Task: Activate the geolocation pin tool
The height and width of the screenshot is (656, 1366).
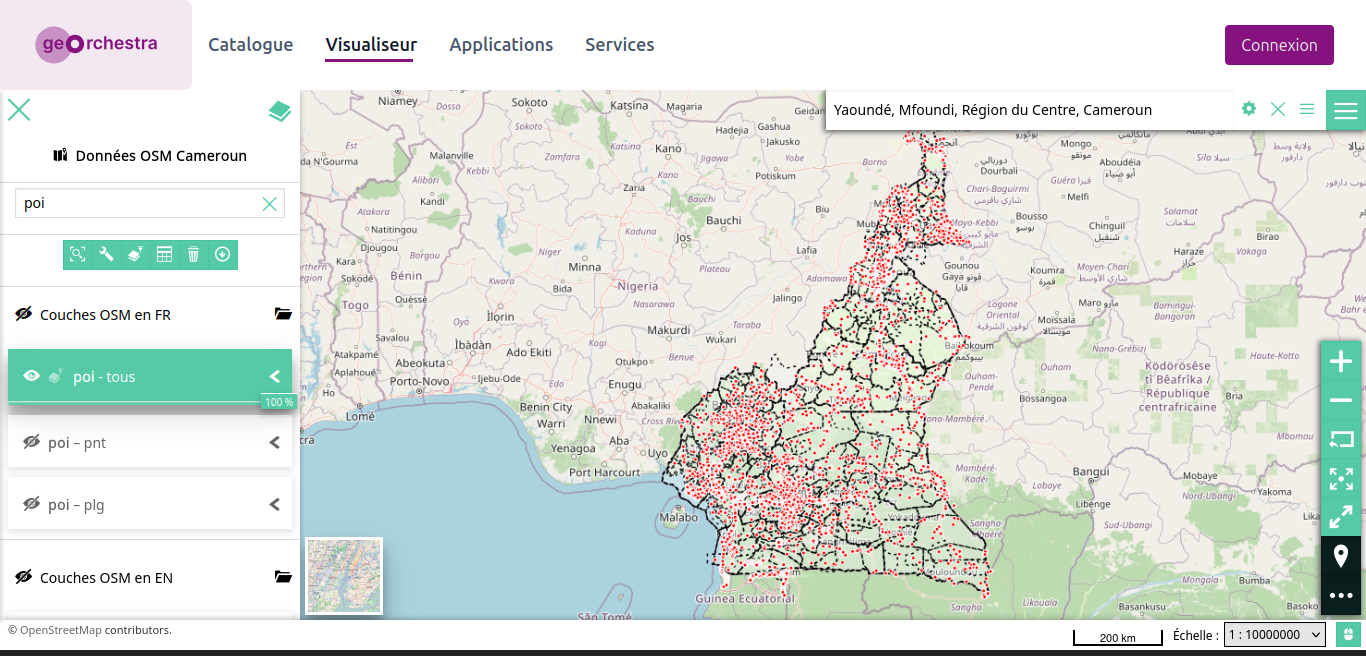Action: (1341, 555)
